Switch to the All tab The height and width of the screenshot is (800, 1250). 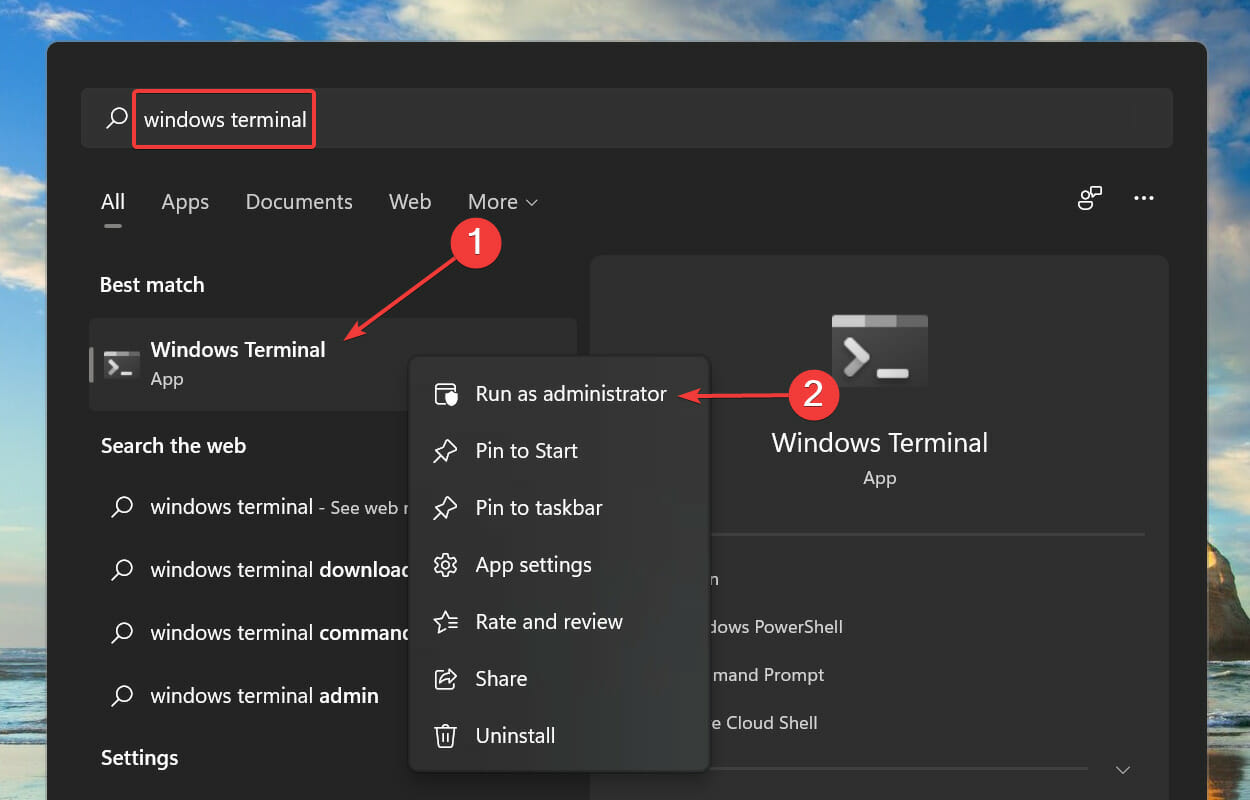(x=113, y=202)
